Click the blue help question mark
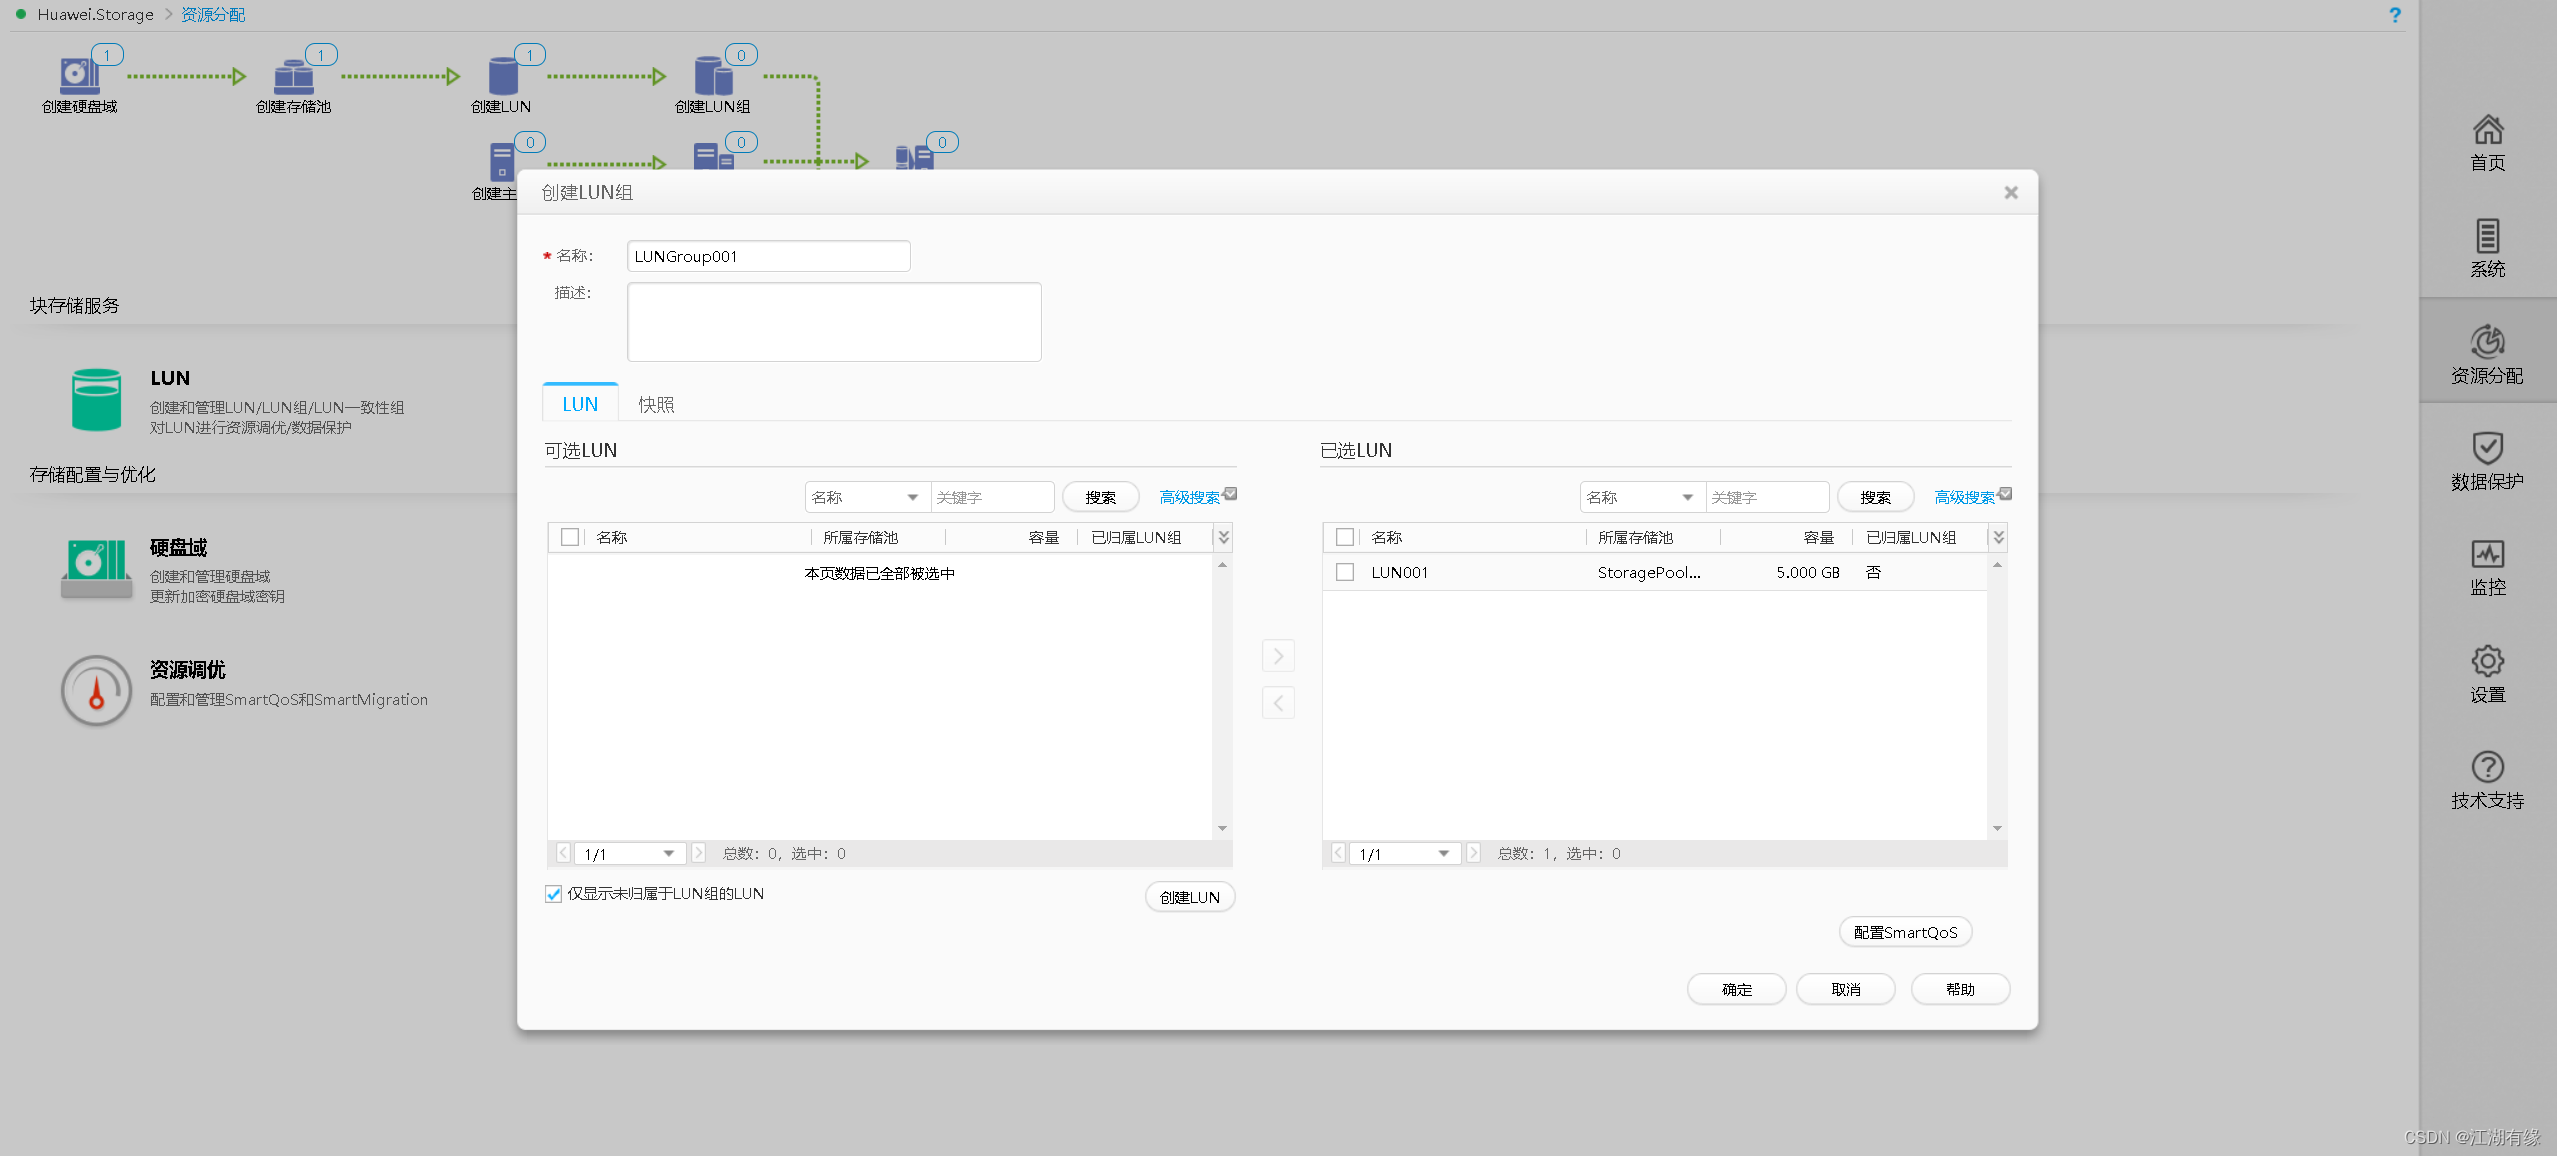 click(2394, 15)
